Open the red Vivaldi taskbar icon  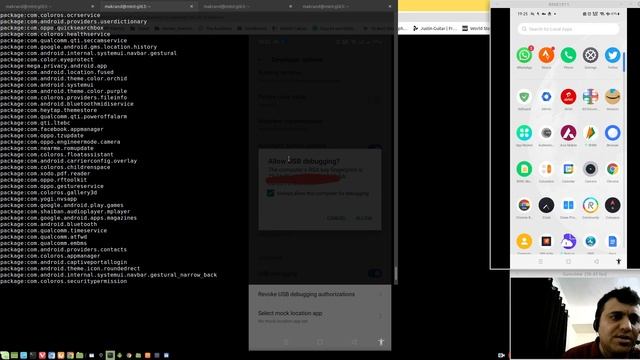pos(42,356)
